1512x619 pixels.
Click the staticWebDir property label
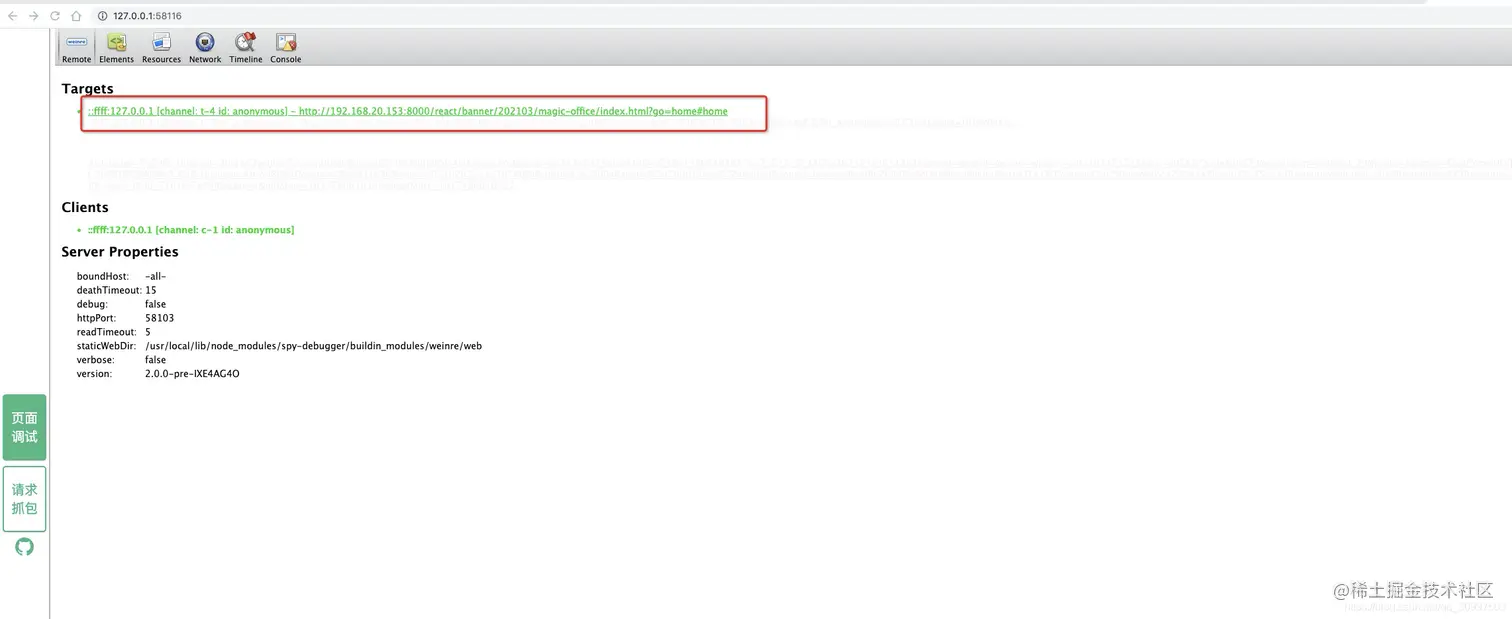coord(107,346)
